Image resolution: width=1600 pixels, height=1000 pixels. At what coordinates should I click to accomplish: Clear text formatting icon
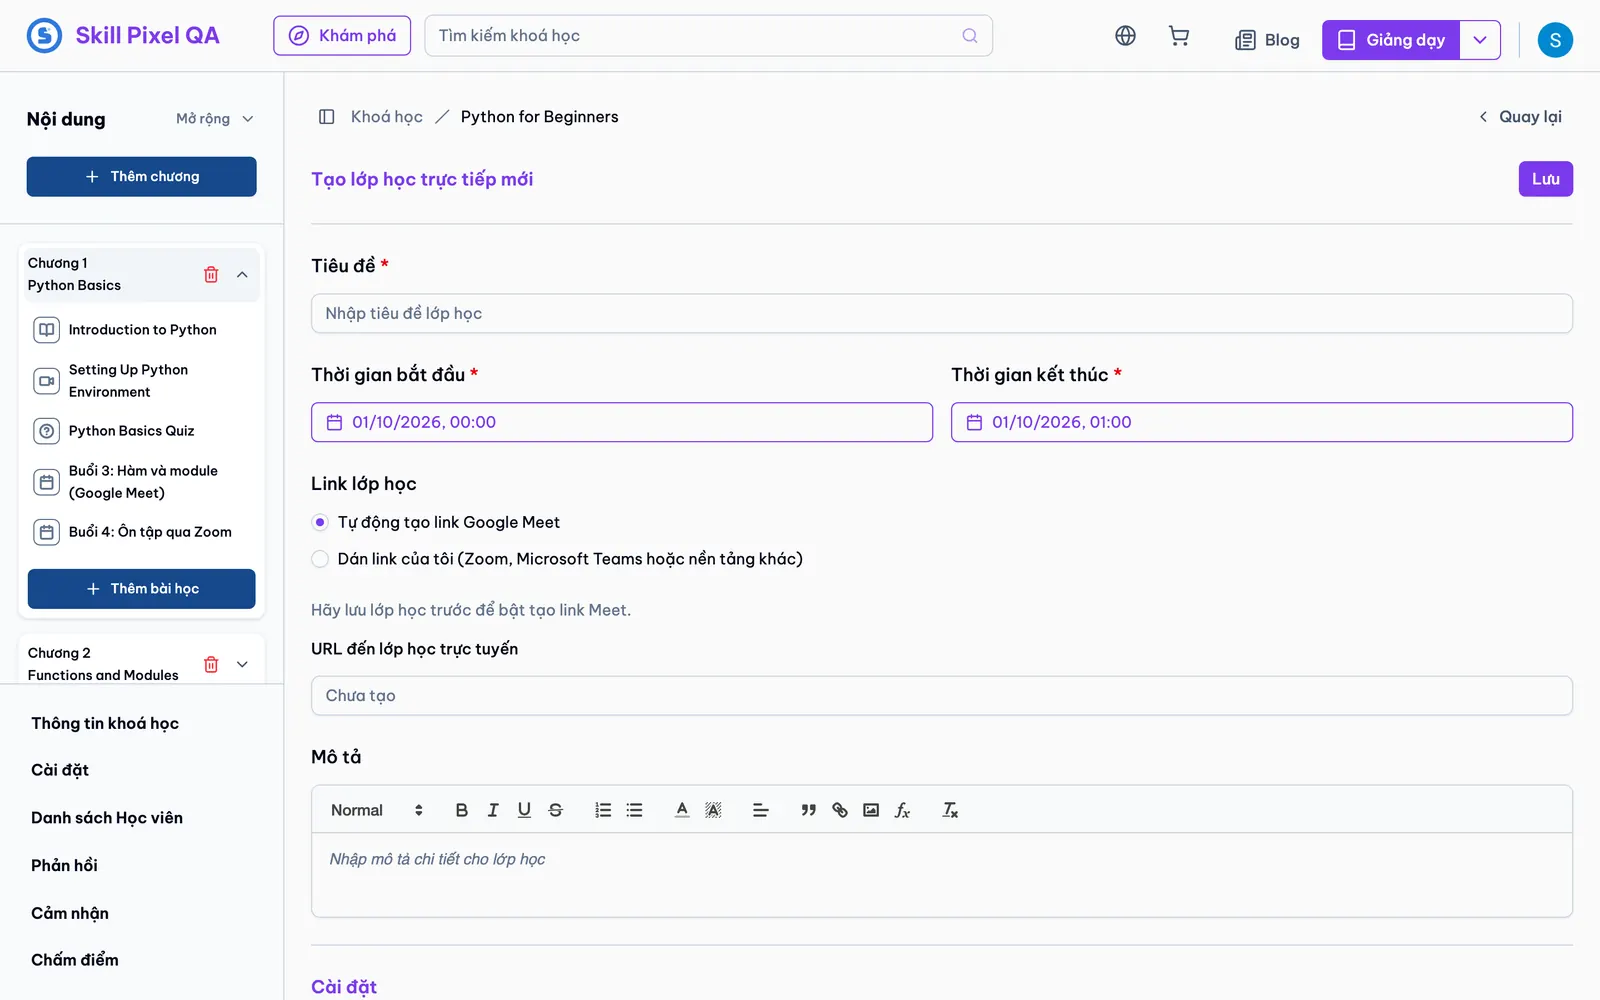click(950, 810)
